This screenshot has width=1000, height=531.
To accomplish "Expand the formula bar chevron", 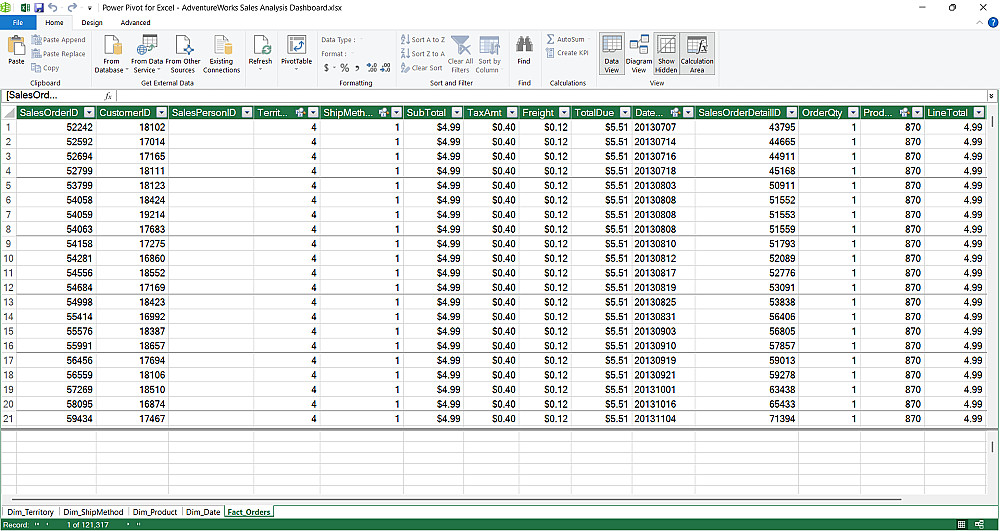I will (992, 96).
